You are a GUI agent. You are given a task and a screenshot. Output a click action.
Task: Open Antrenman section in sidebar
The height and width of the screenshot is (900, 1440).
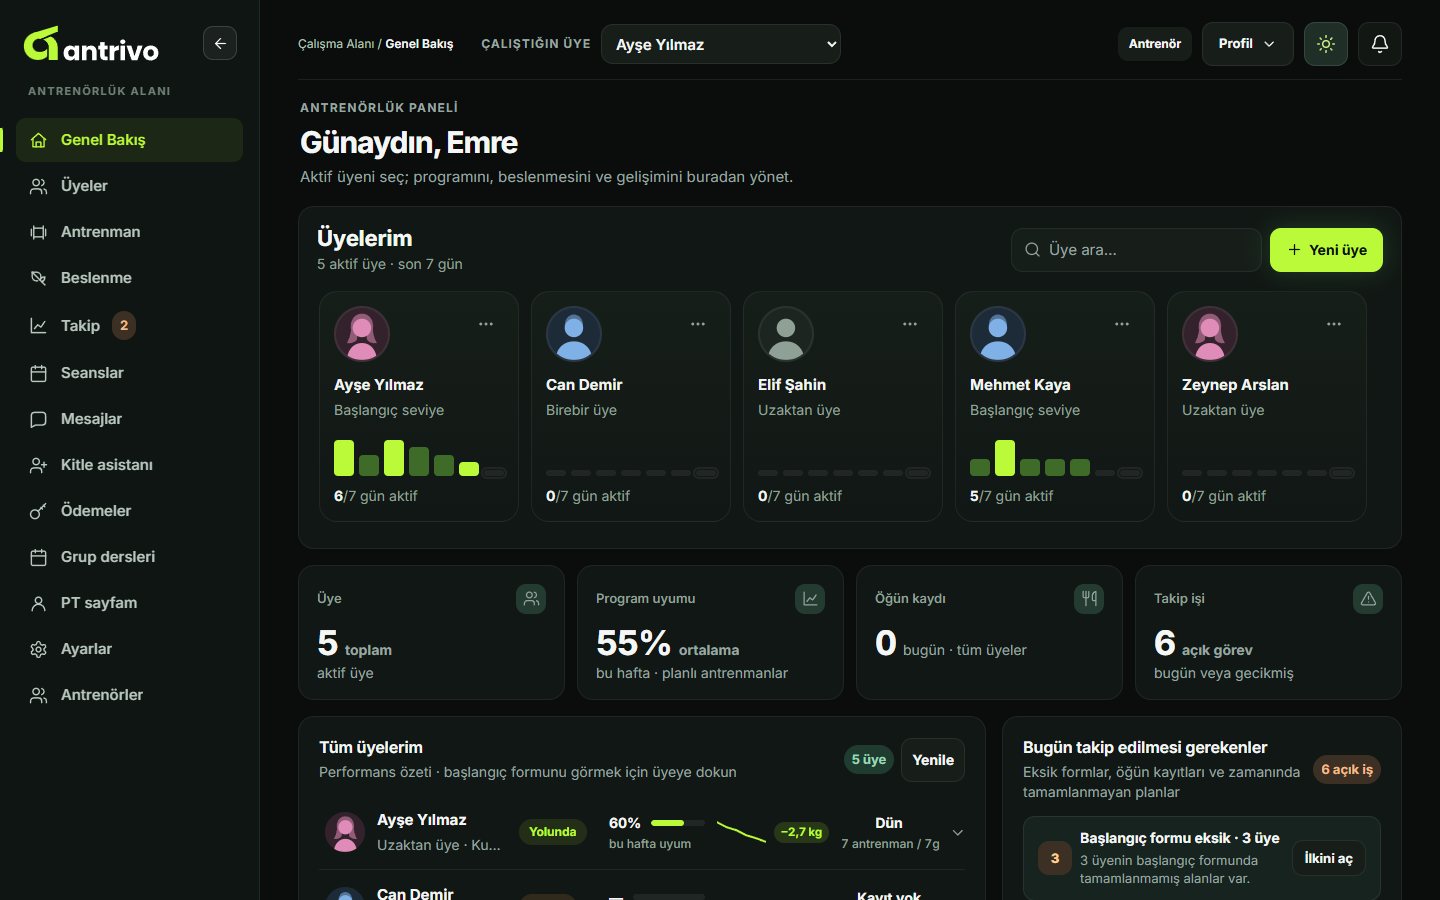click(129, 232)
